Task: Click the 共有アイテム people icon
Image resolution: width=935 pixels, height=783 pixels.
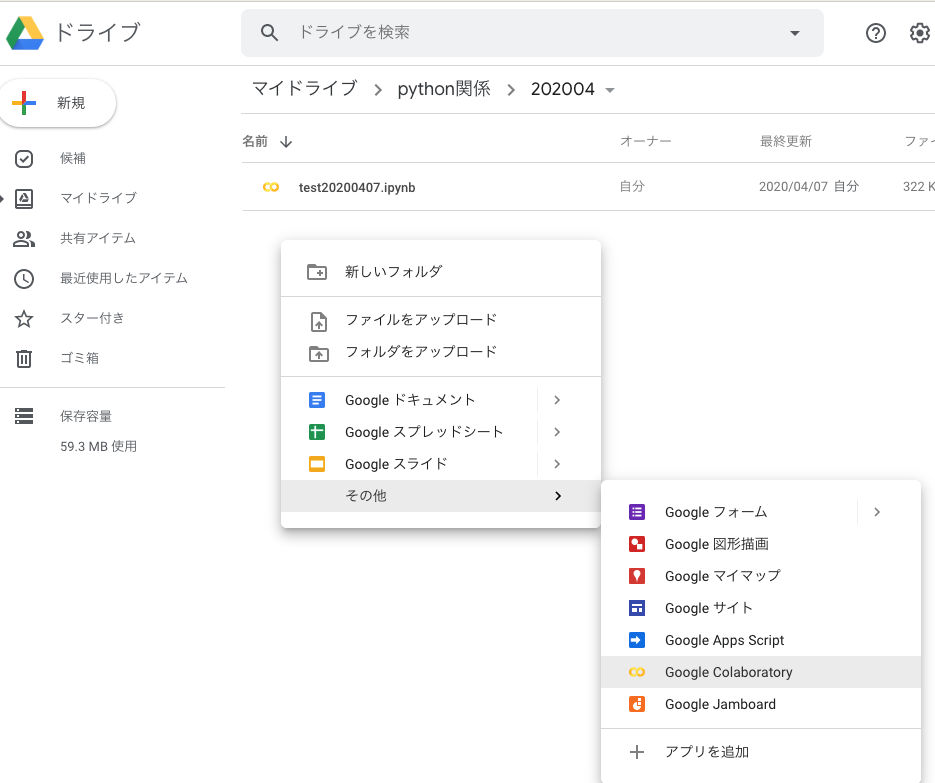Action: pyautogui.click(x=24, y=239)
